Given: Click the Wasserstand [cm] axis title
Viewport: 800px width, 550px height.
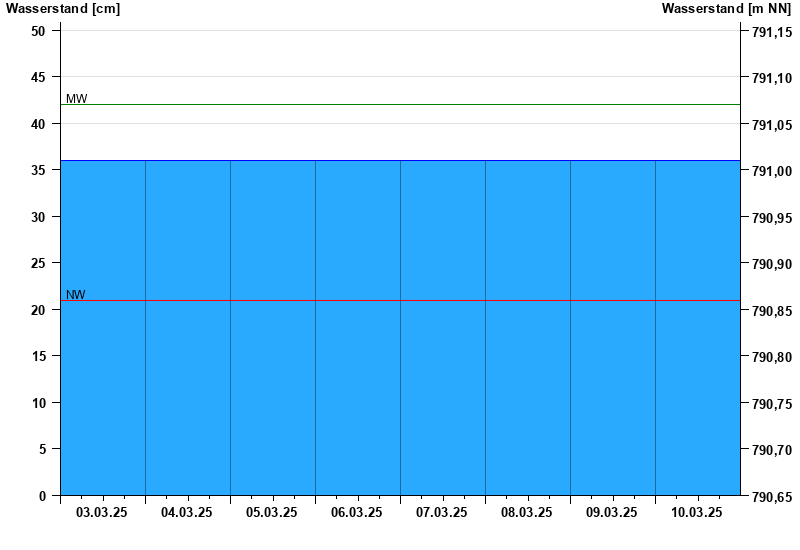Looking at the screenshot, I should click(x=63, y=9).
